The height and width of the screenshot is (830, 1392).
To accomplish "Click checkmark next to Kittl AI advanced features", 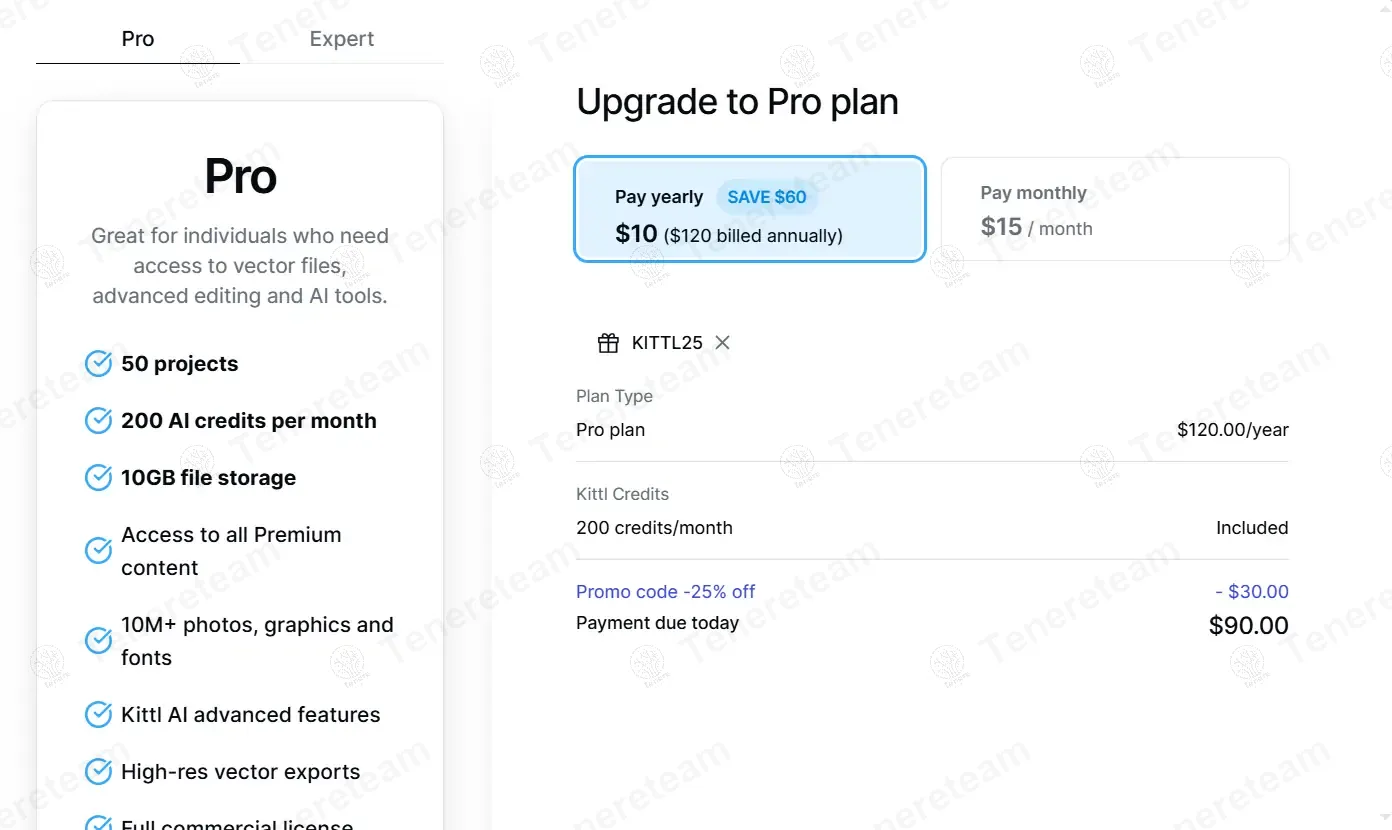I will (x=98, y=715).
